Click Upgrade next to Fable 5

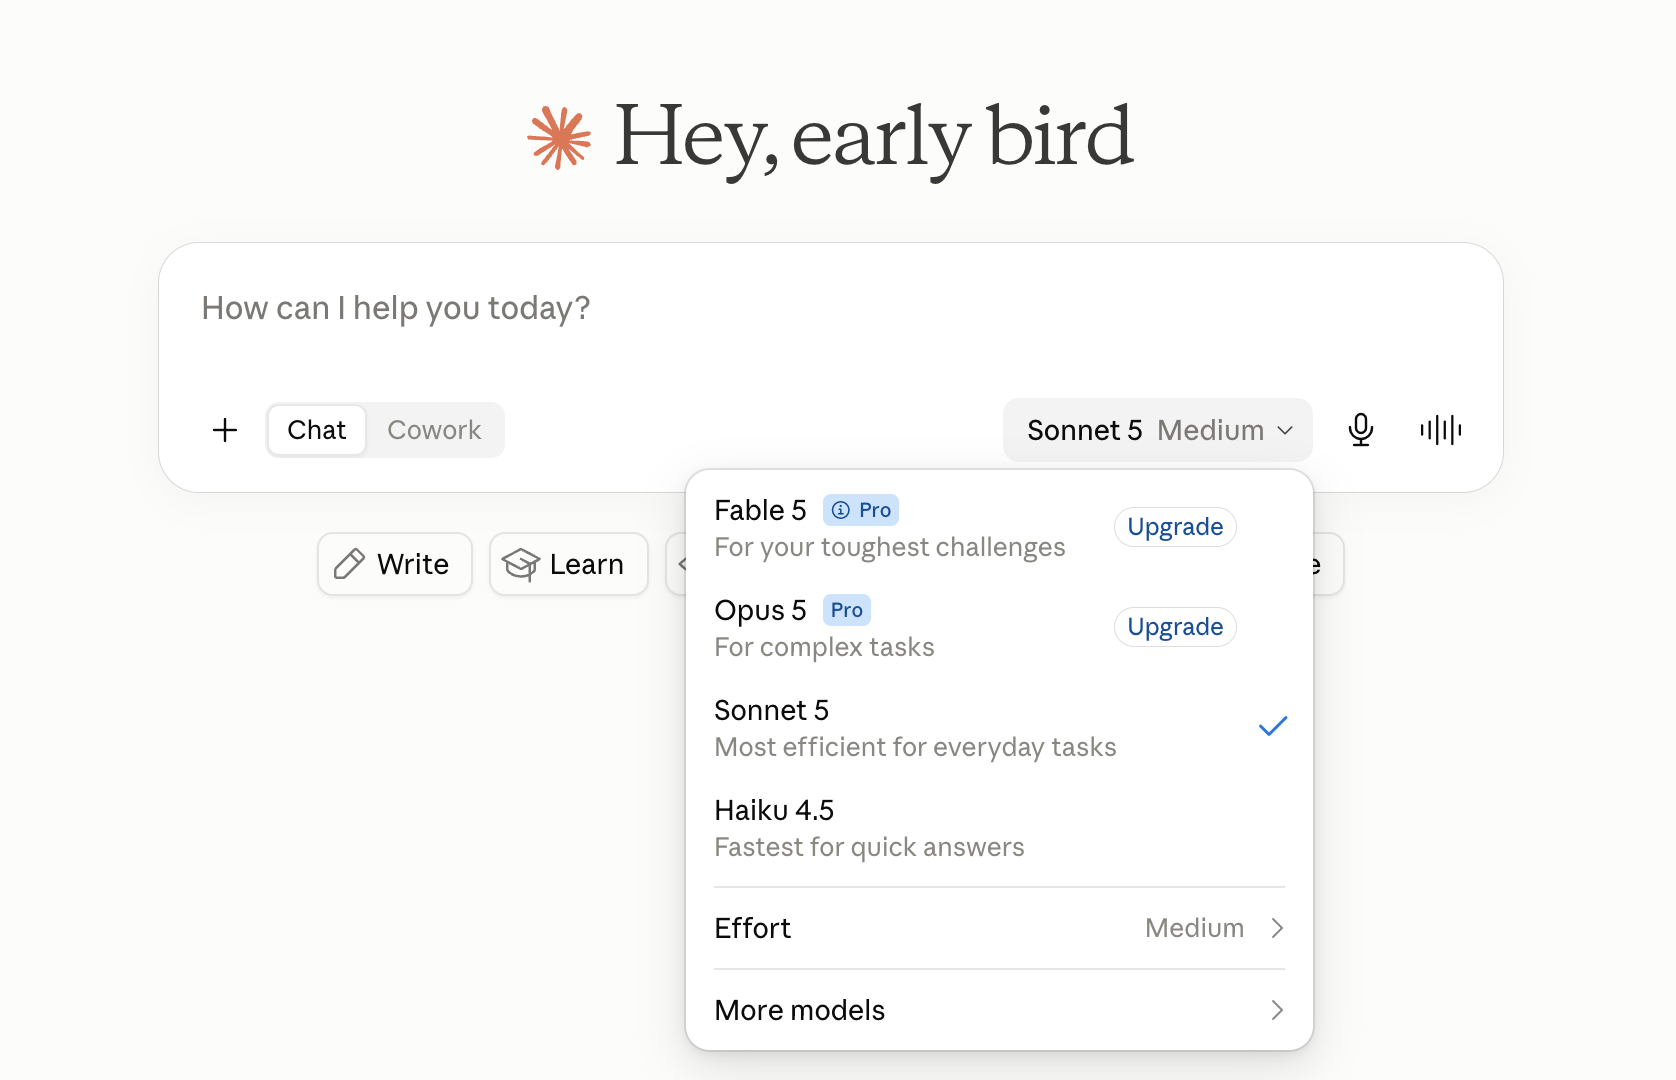1175,527
